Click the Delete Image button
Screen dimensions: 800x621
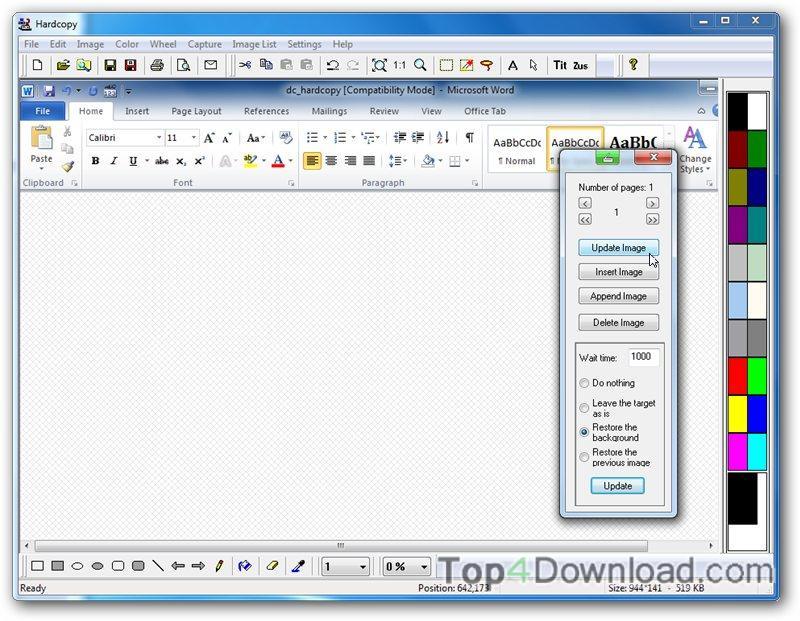pyautogui.click(x=618, y=322)
